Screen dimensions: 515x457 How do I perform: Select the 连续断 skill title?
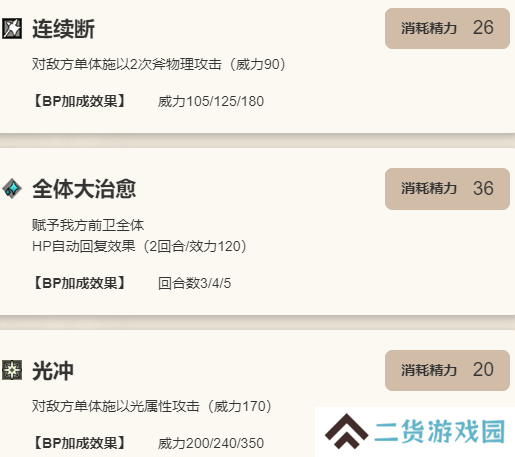[63, 29]
